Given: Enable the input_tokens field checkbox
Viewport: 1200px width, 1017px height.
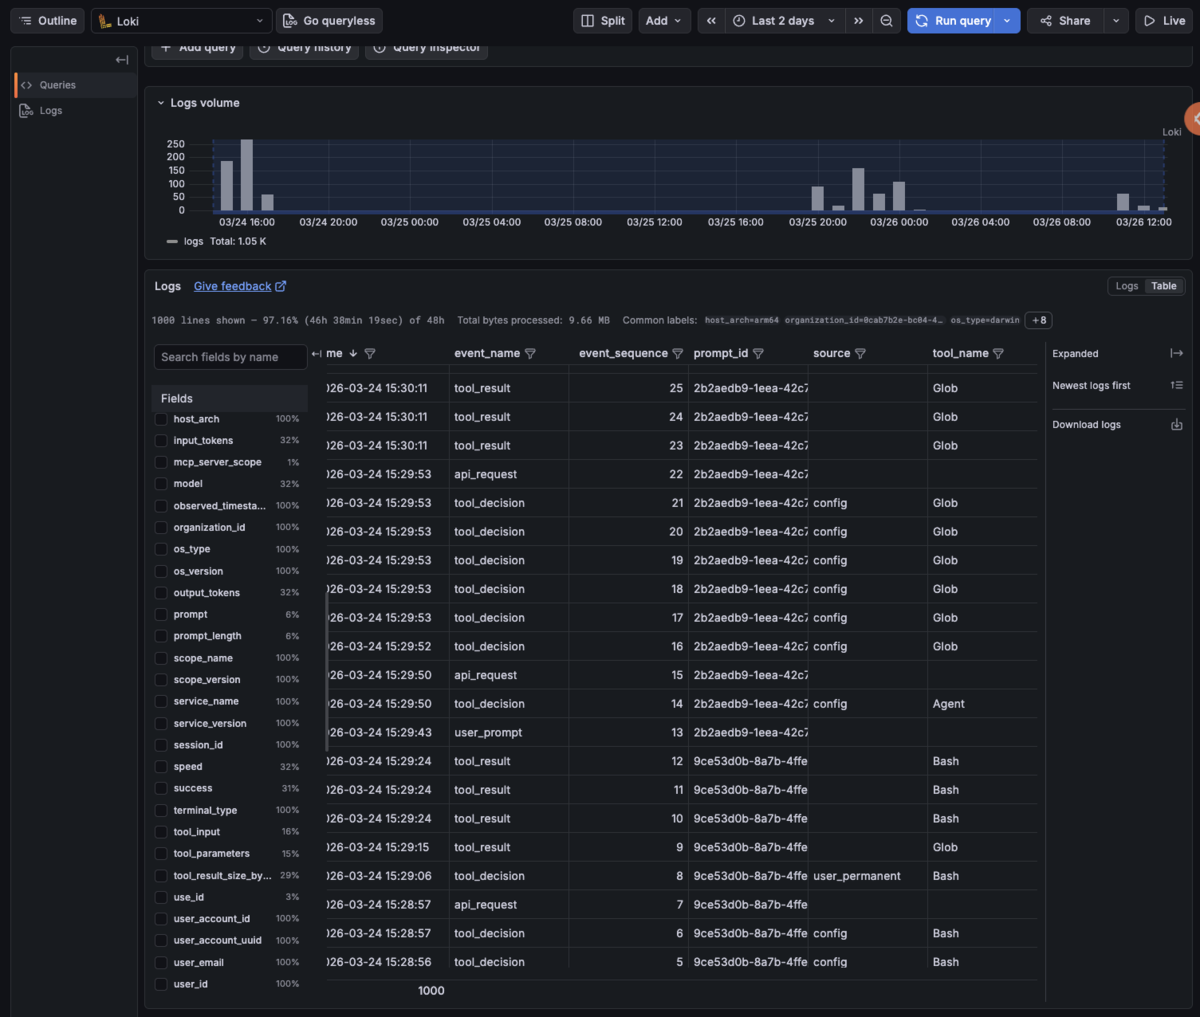Looking at the screenshot, I should (161, 441).
